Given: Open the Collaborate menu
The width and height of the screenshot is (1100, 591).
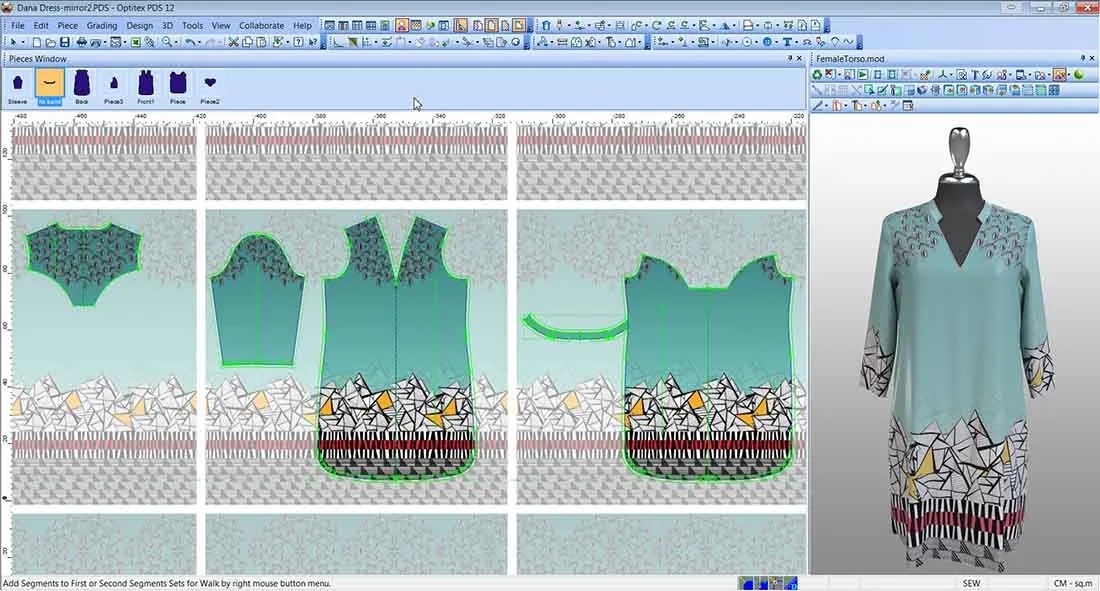Looking at the screenshot, I should click(262, 25).
